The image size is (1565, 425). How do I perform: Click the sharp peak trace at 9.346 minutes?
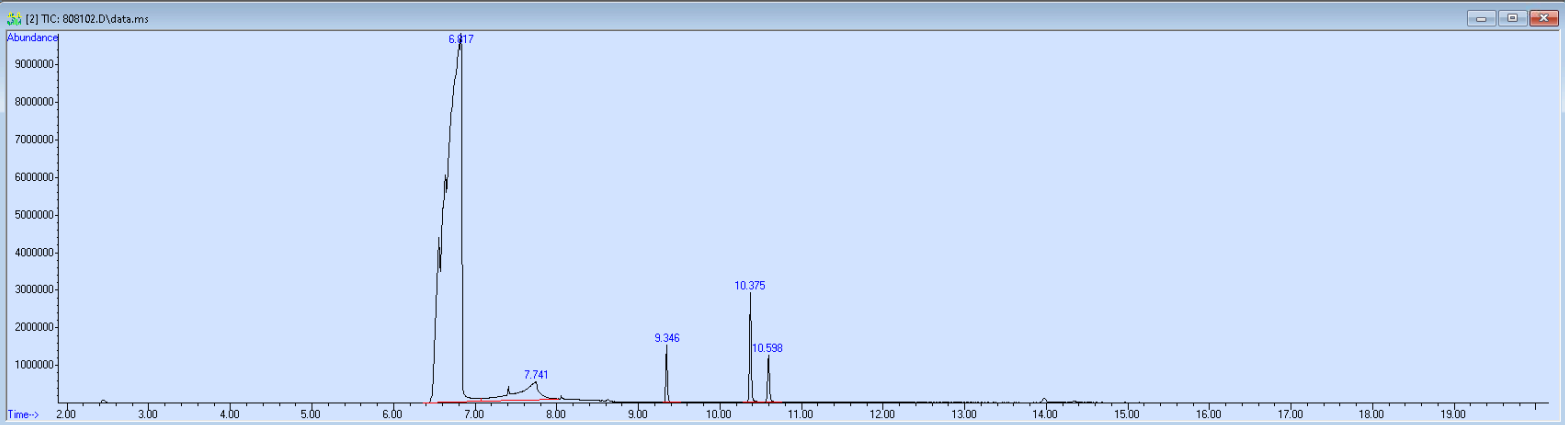pos(666,372)
